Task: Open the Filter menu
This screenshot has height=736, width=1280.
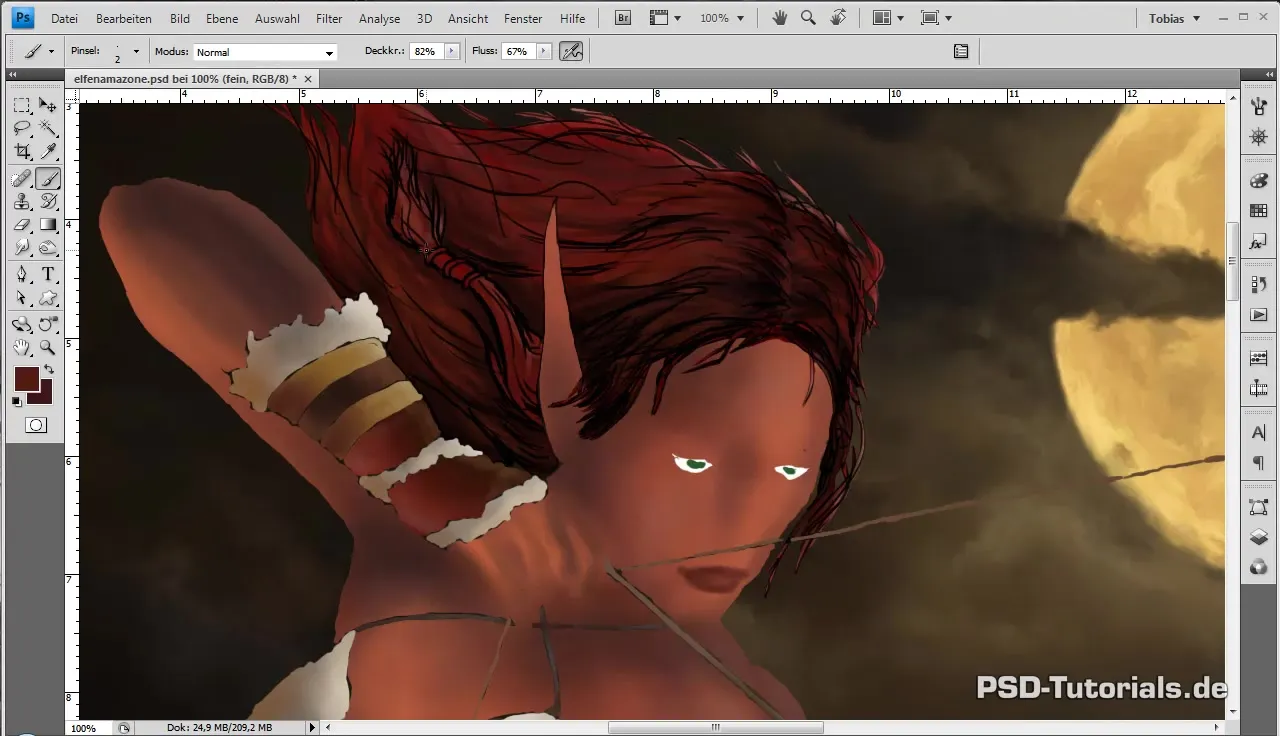Action: tap(329, 18)
